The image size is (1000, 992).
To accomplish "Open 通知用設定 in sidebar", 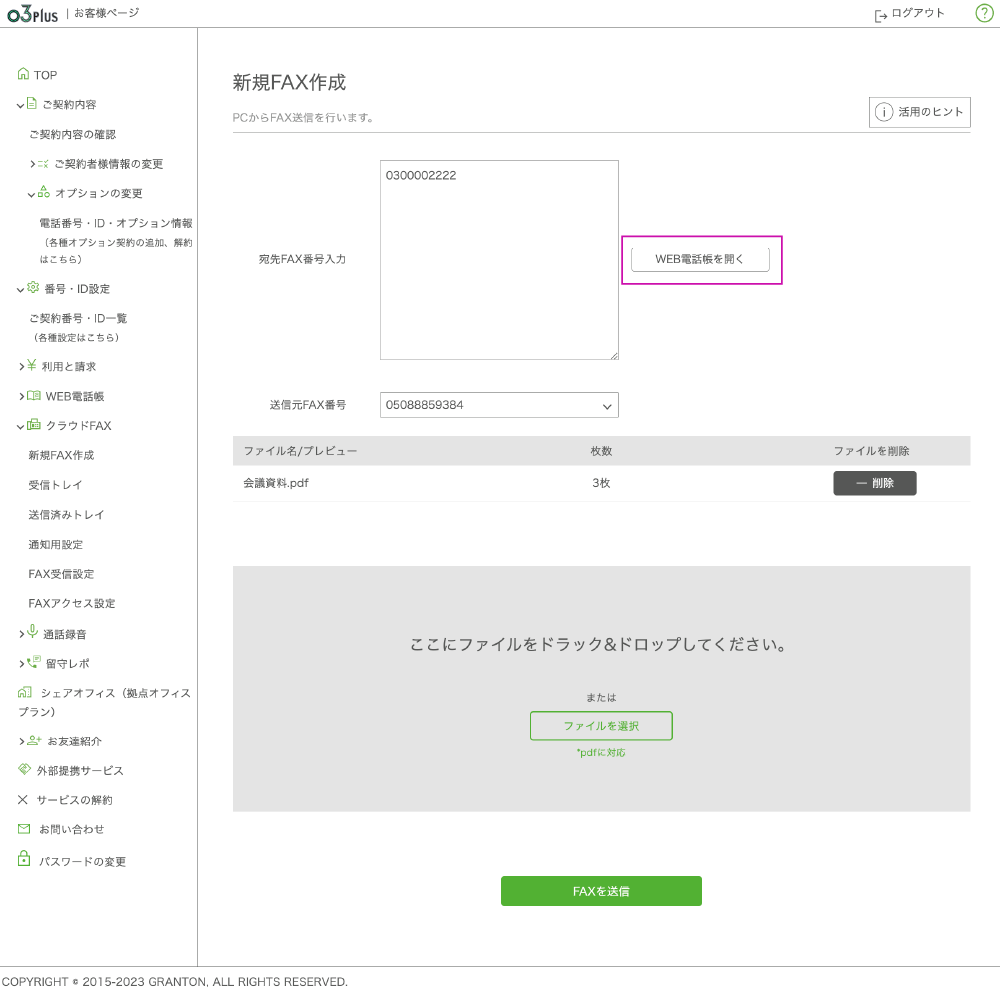I will tap(55, 544).
